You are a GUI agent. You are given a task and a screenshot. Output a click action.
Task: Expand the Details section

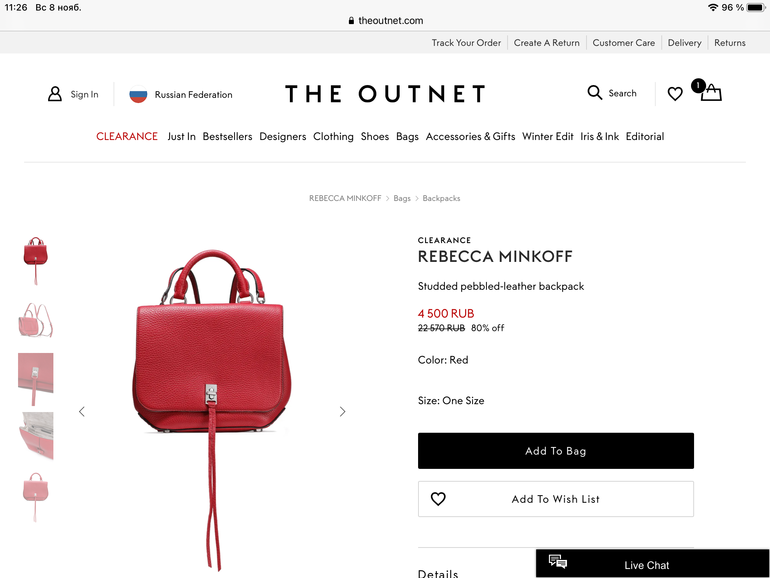coord(438,573)
